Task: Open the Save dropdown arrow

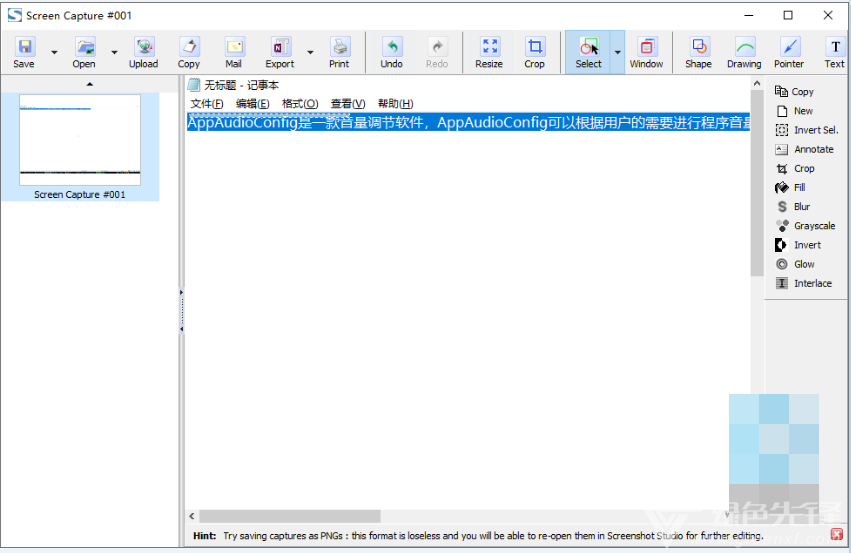Action: coord(54,53)
